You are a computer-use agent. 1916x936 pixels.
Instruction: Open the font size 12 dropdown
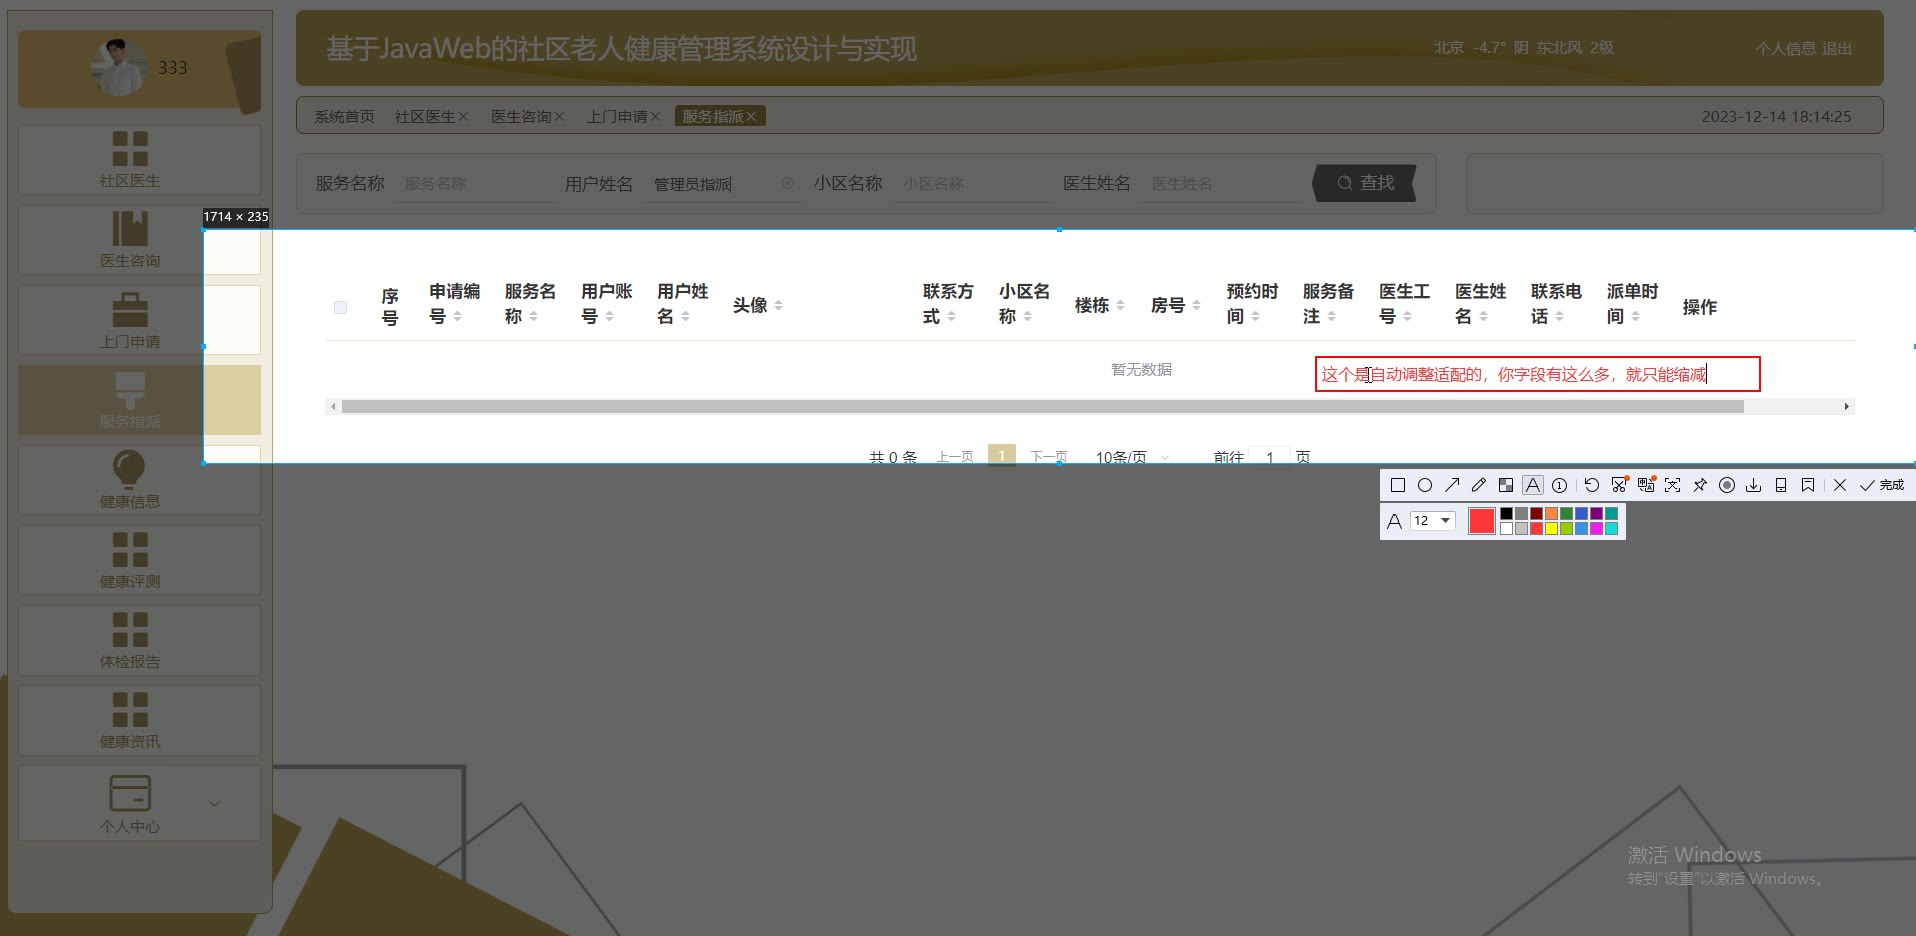pyautogui.click(x=1432, y=521)
